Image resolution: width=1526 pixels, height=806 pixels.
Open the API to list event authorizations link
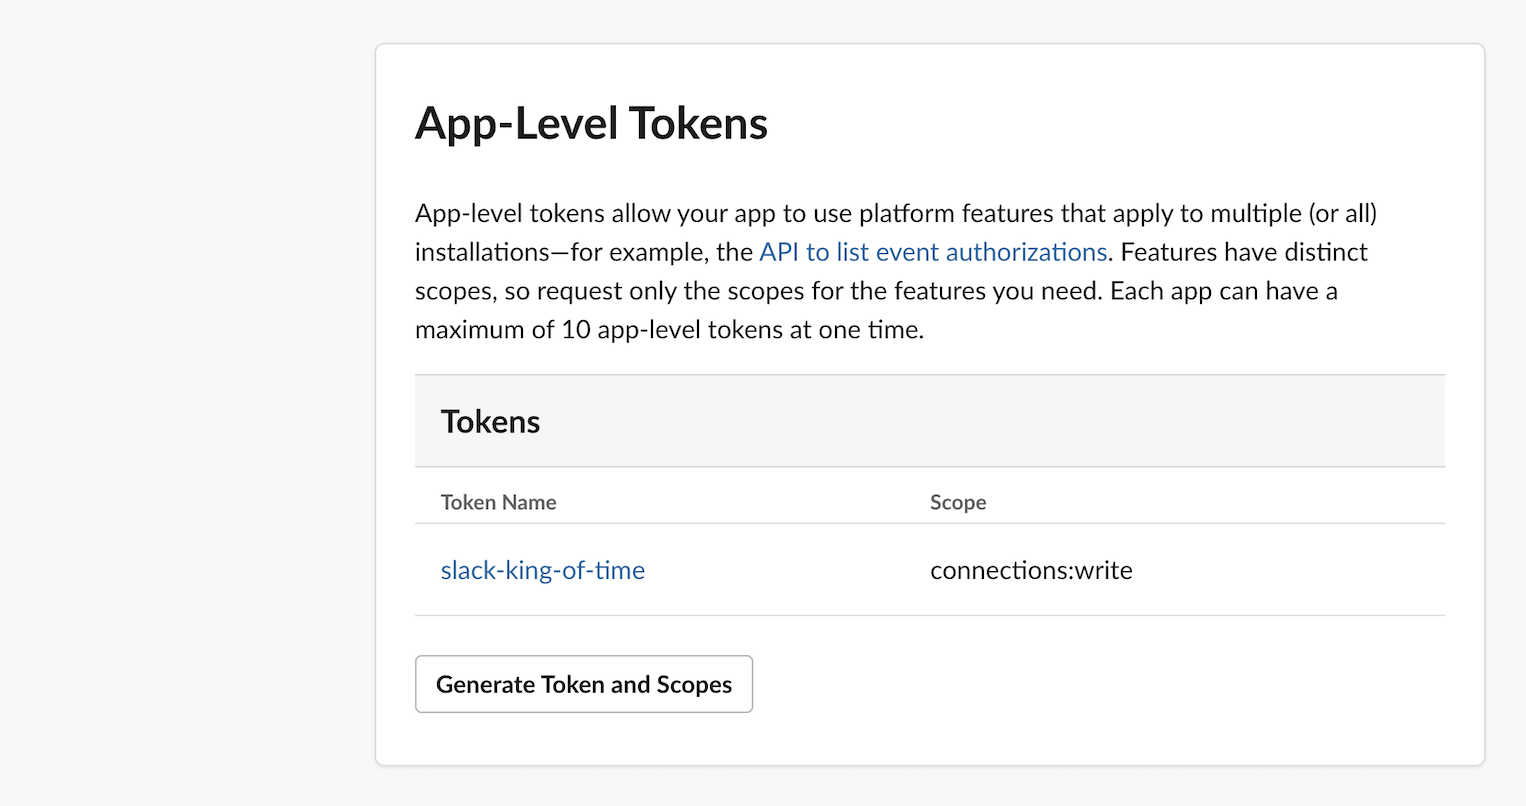point(932,252)
